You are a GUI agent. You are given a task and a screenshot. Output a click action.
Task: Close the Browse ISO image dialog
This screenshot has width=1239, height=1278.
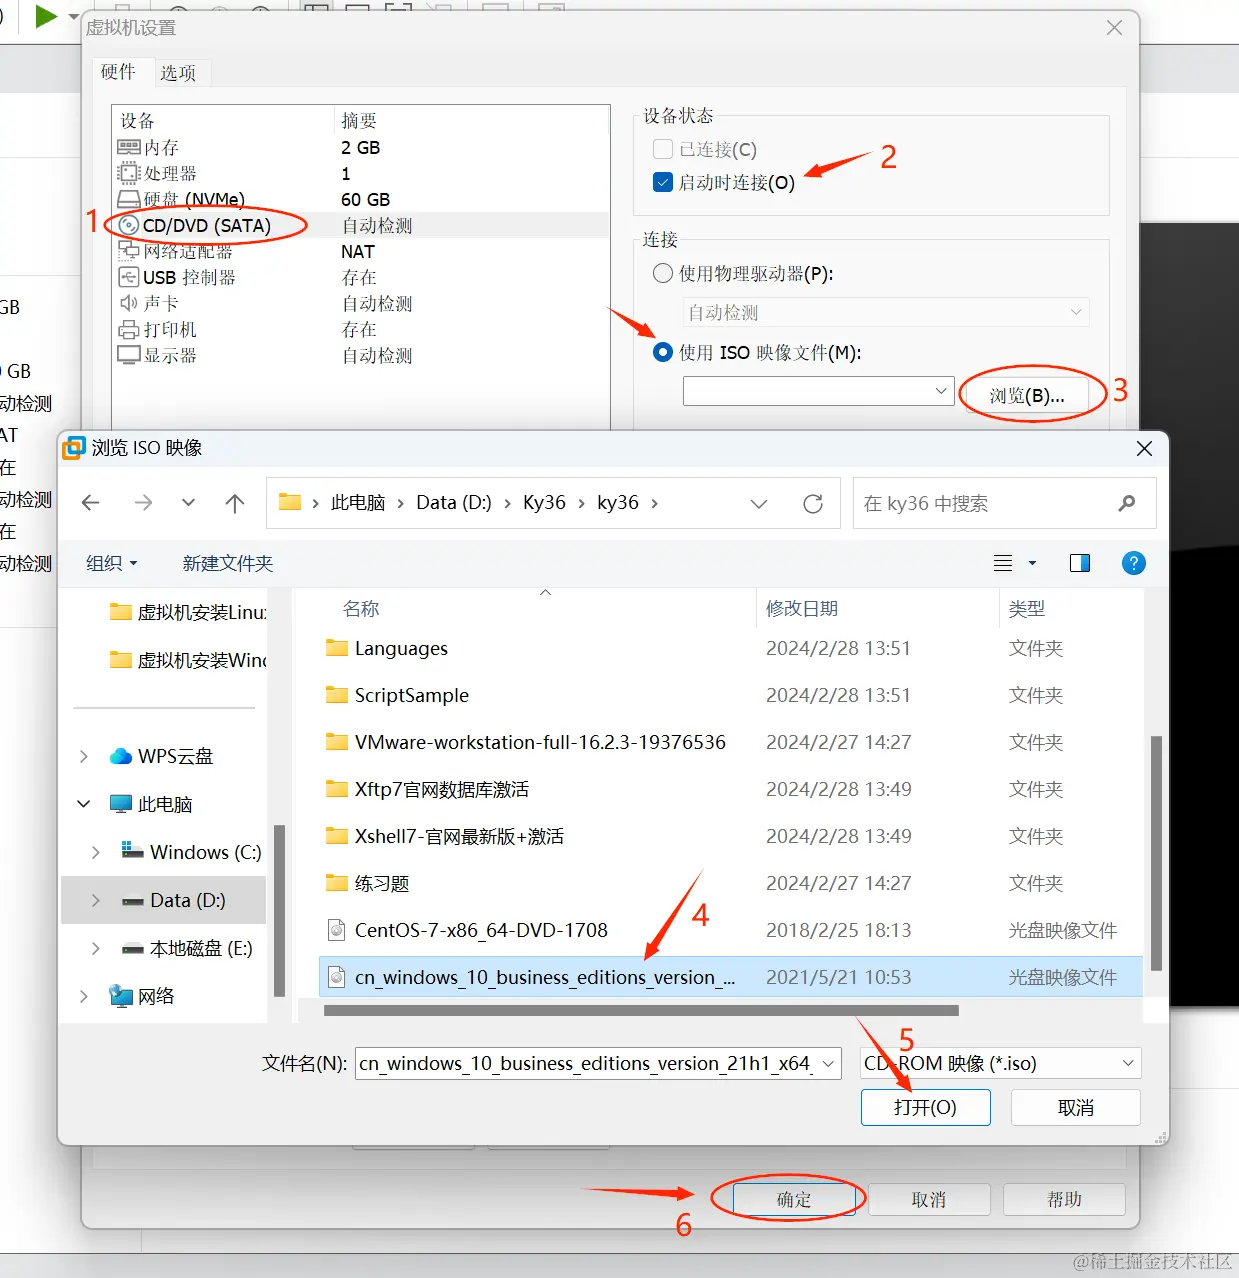point(1144,449)
